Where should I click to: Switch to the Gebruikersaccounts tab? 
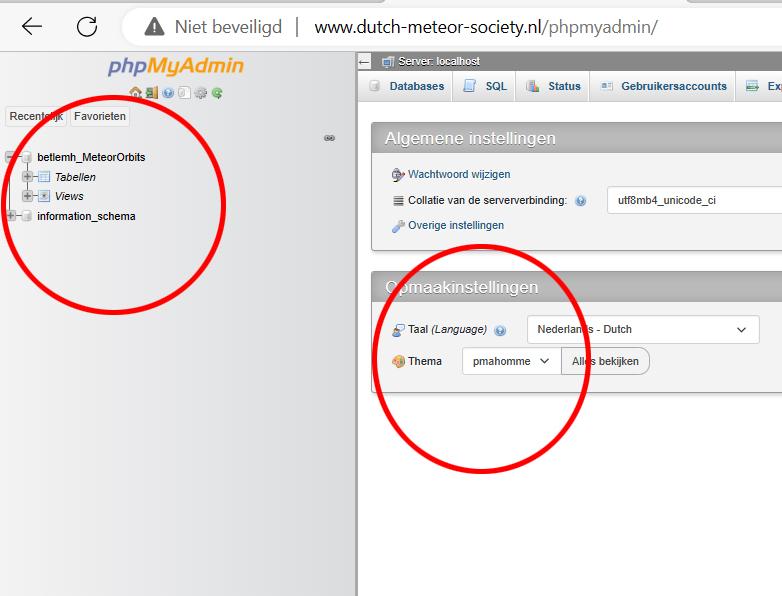(x=663, y=86)
